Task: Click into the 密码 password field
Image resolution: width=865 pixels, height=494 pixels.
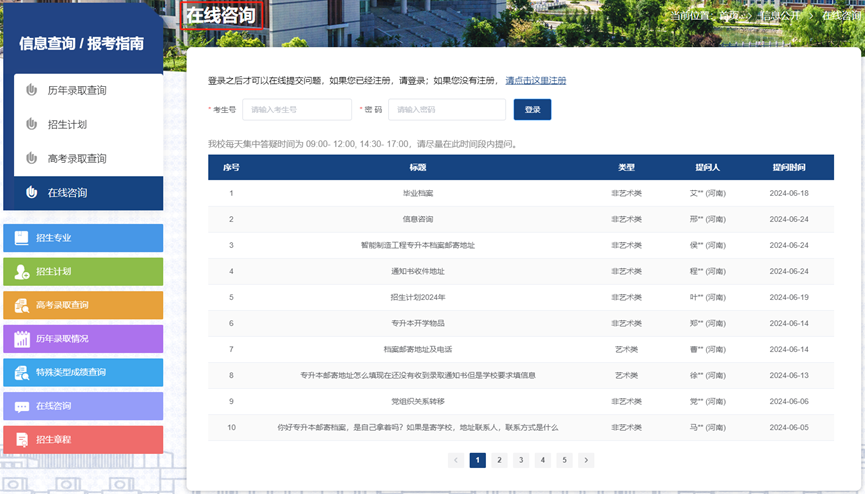Action: pos(446,109)
